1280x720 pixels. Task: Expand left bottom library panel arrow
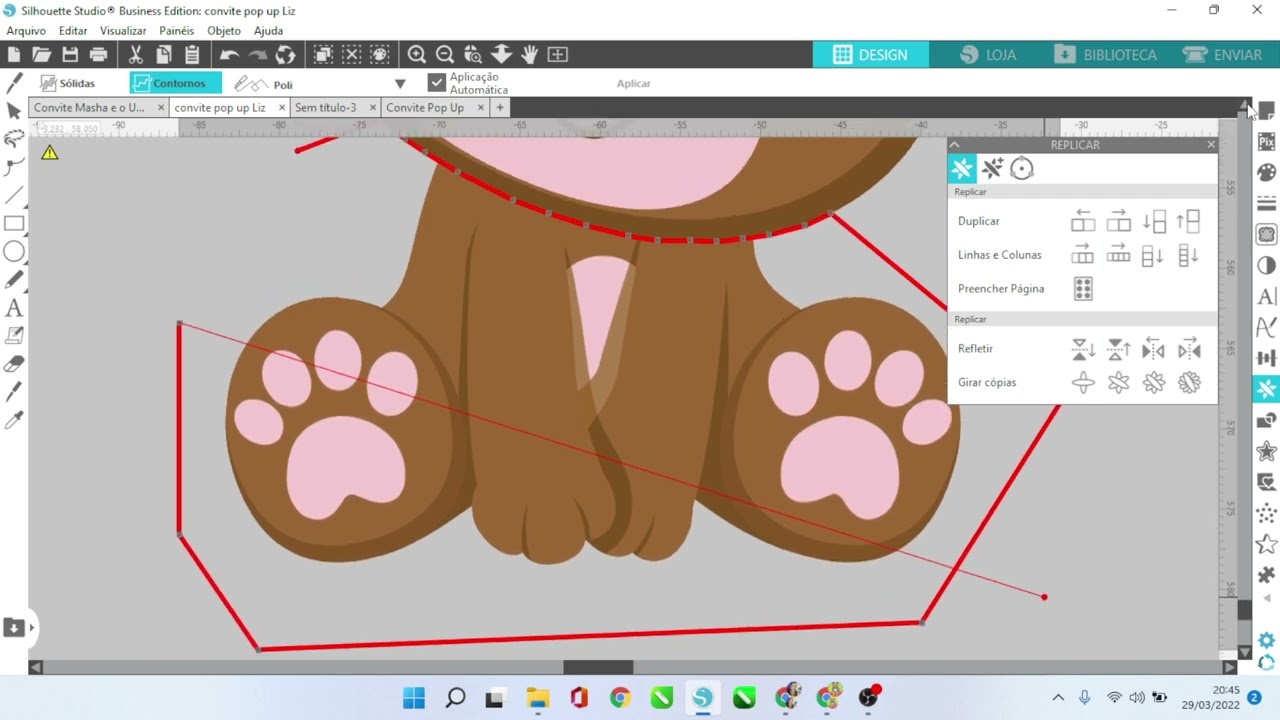tap(31, 628)
